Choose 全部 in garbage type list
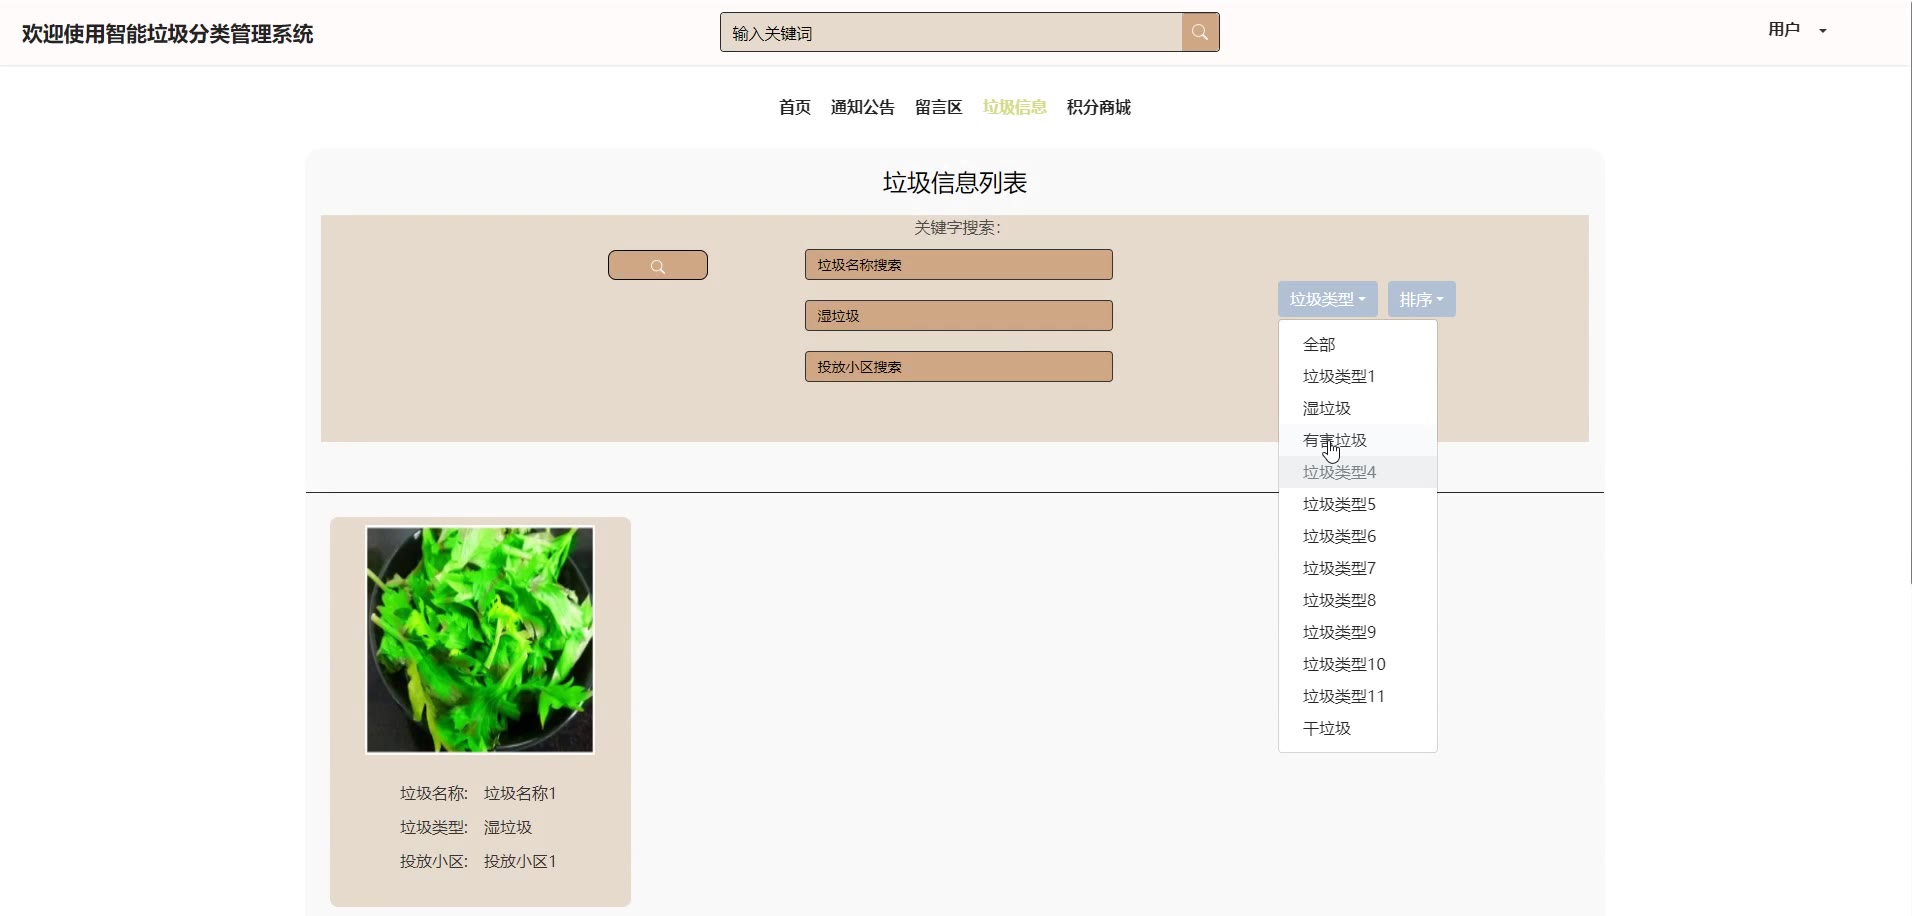The width and height of the screenshot is (1912, 916). tap(1358, 344)
